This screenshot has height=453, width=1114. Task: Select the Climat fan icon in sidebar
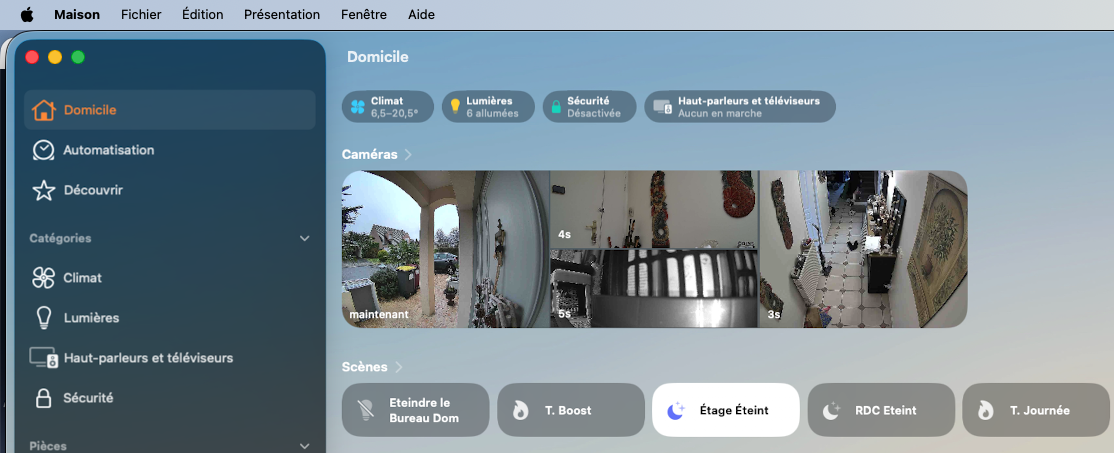pyautogui.click(x=43, y=278)
